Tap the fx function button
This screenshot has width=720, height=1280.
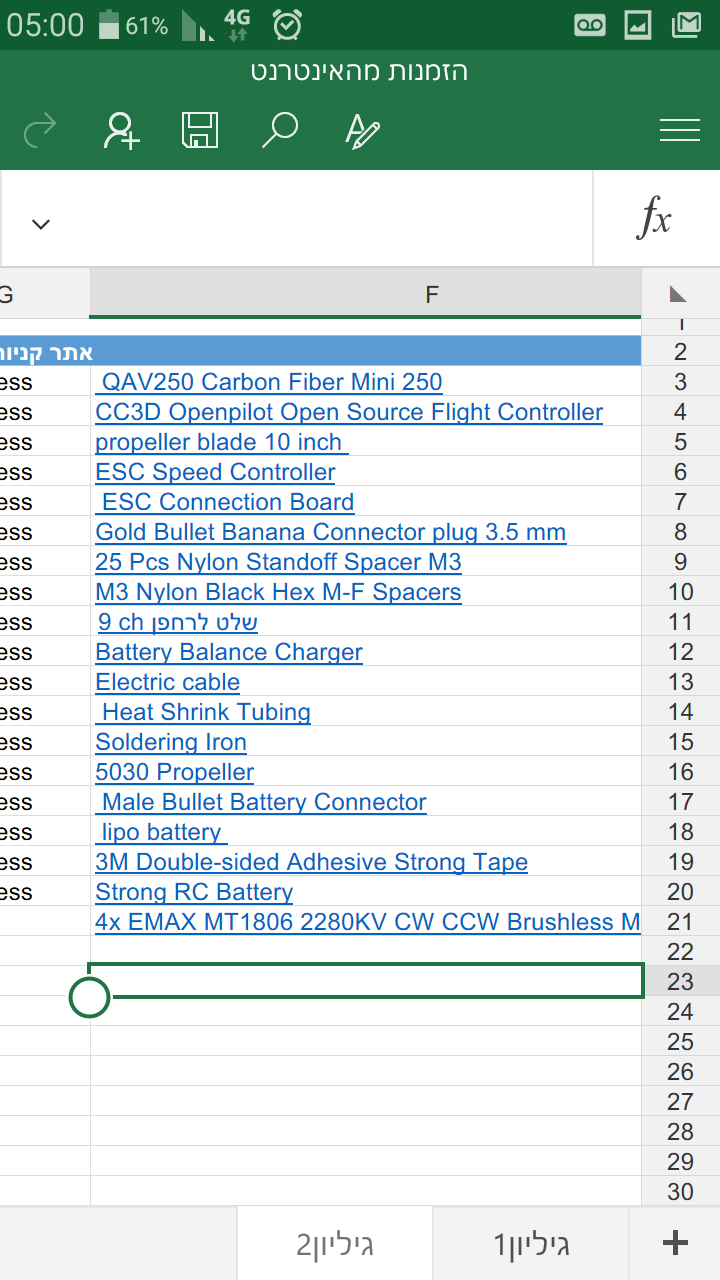(x=655, y=218)
